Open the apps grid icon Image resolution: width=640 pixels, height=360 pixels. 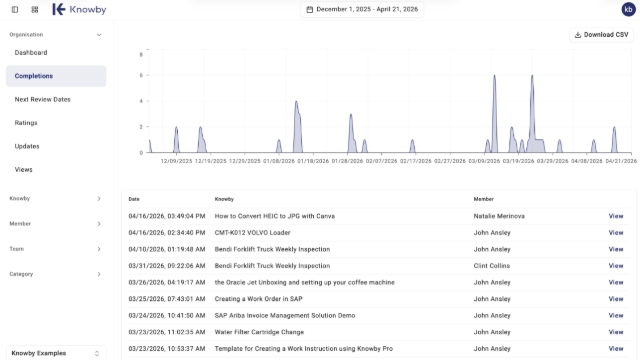tap(35, 9)
